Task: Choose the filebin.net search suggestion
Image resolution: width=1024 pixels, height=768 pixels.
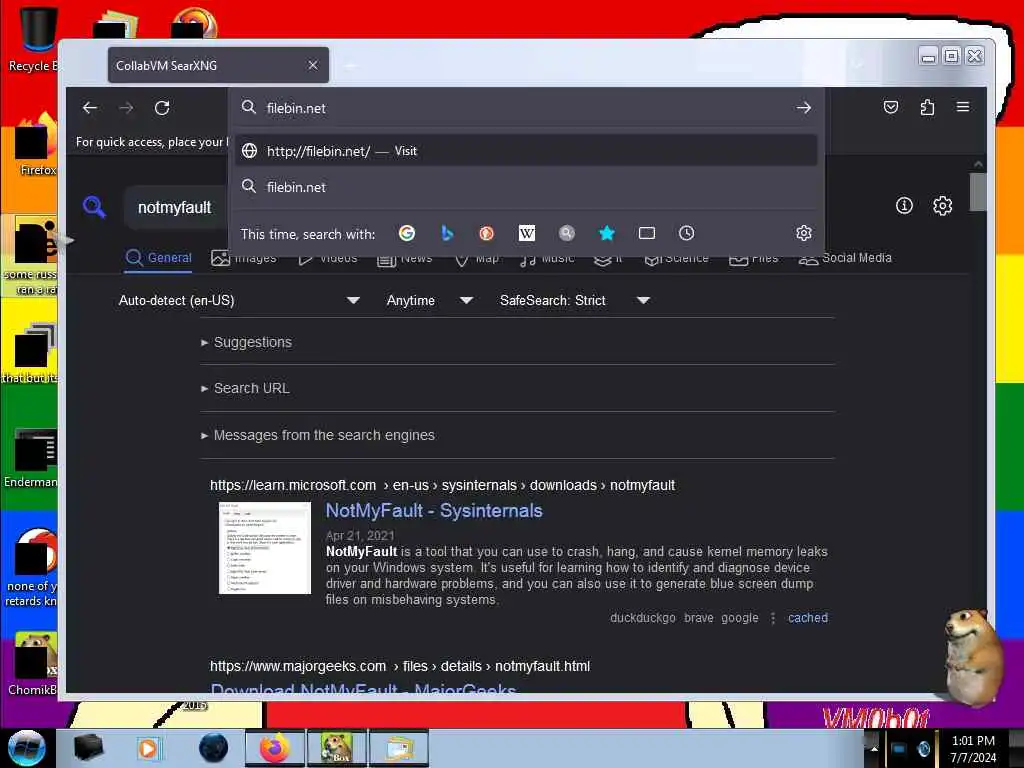Action: (526, 187)
